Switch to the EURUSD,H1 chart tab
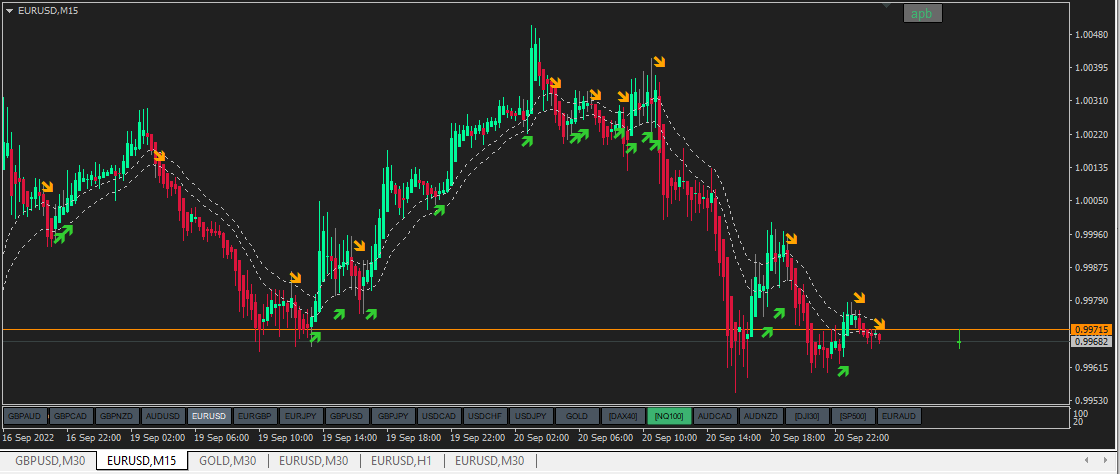The height and width of the screenshot is (474, 1120). 401,461
